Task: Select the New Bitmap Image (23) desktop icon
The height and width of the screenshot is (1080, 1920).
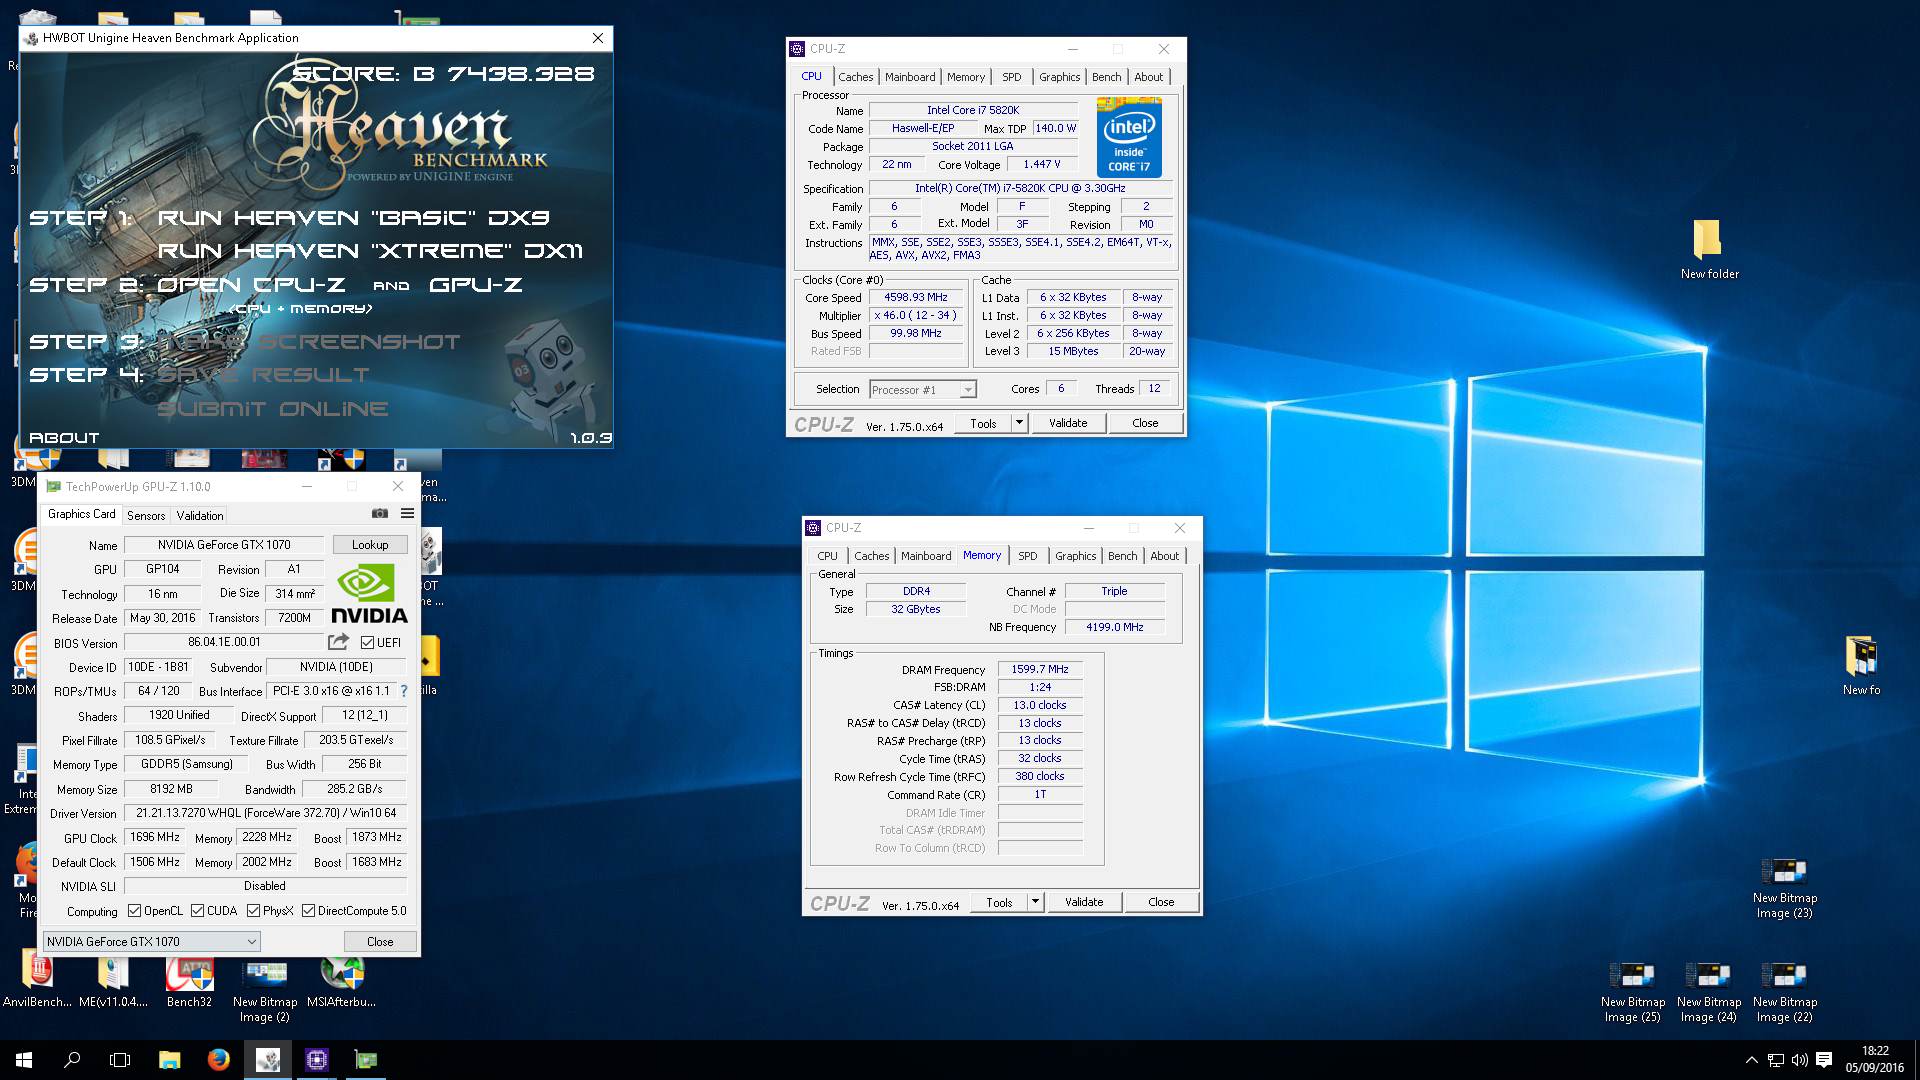Action: [1785, 888]
